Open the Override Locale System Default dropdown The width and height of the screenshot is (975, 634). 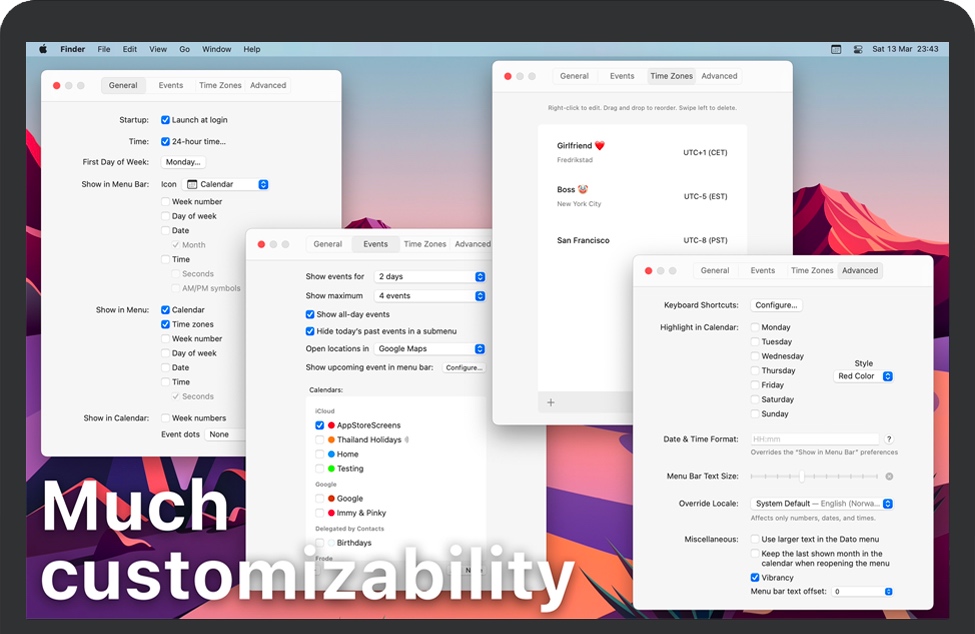tap(822, 504)
